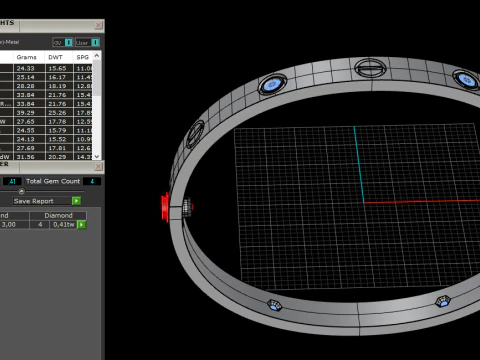Click the Total Gem Count value field
This screenshot has width=480, height=360.
pos(92,181)
